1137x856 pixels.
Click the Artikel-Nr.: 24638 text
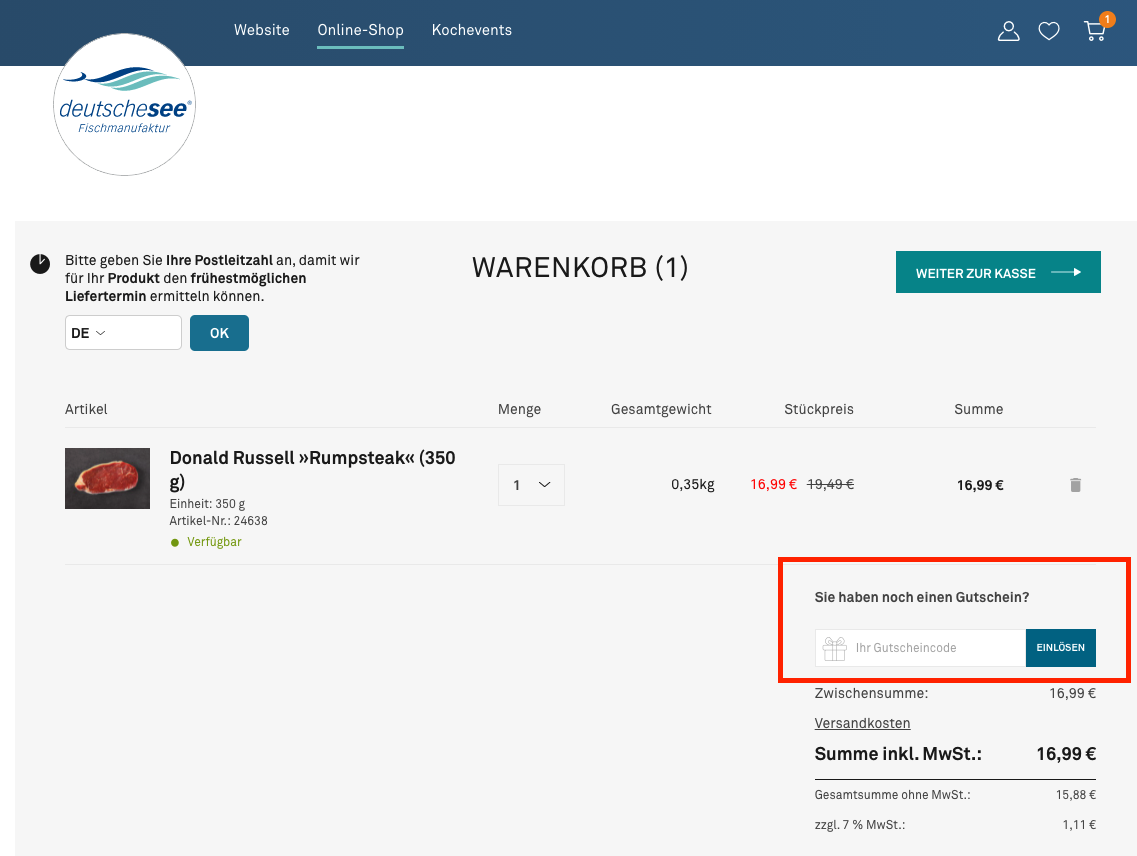coord(218,521)
